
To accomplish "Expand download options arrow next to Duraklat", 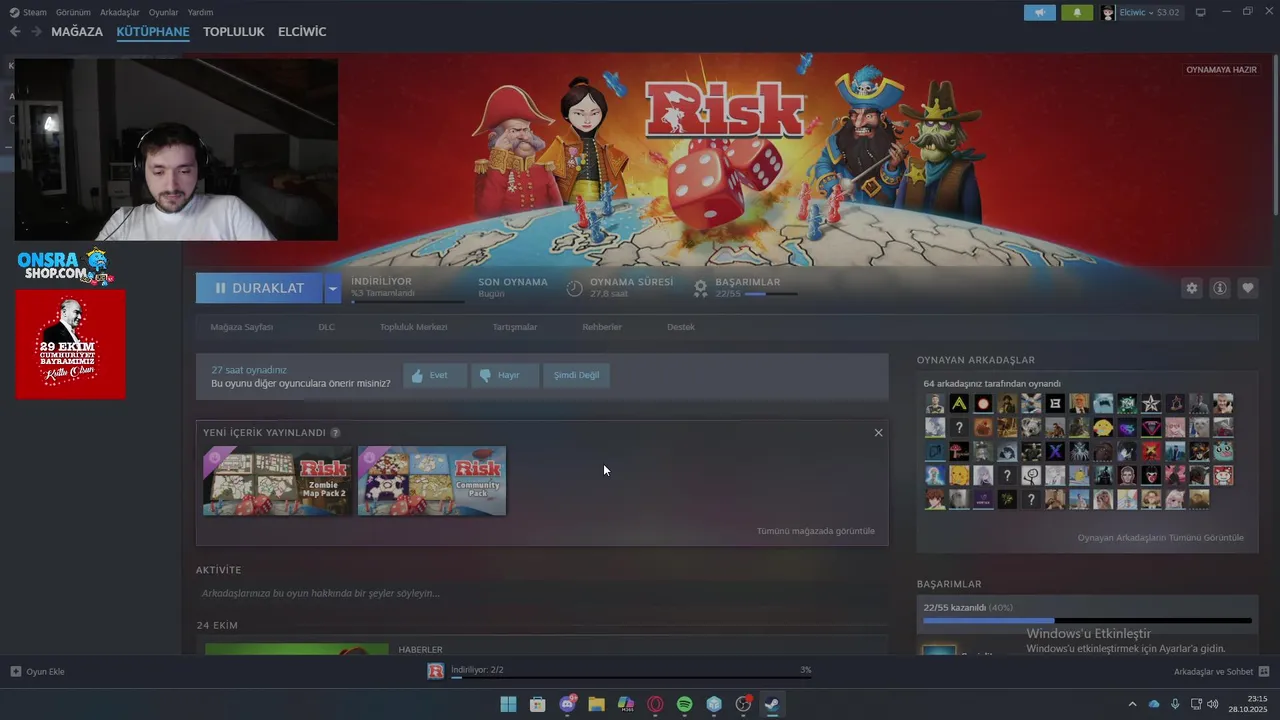I will tap(332, 288).
